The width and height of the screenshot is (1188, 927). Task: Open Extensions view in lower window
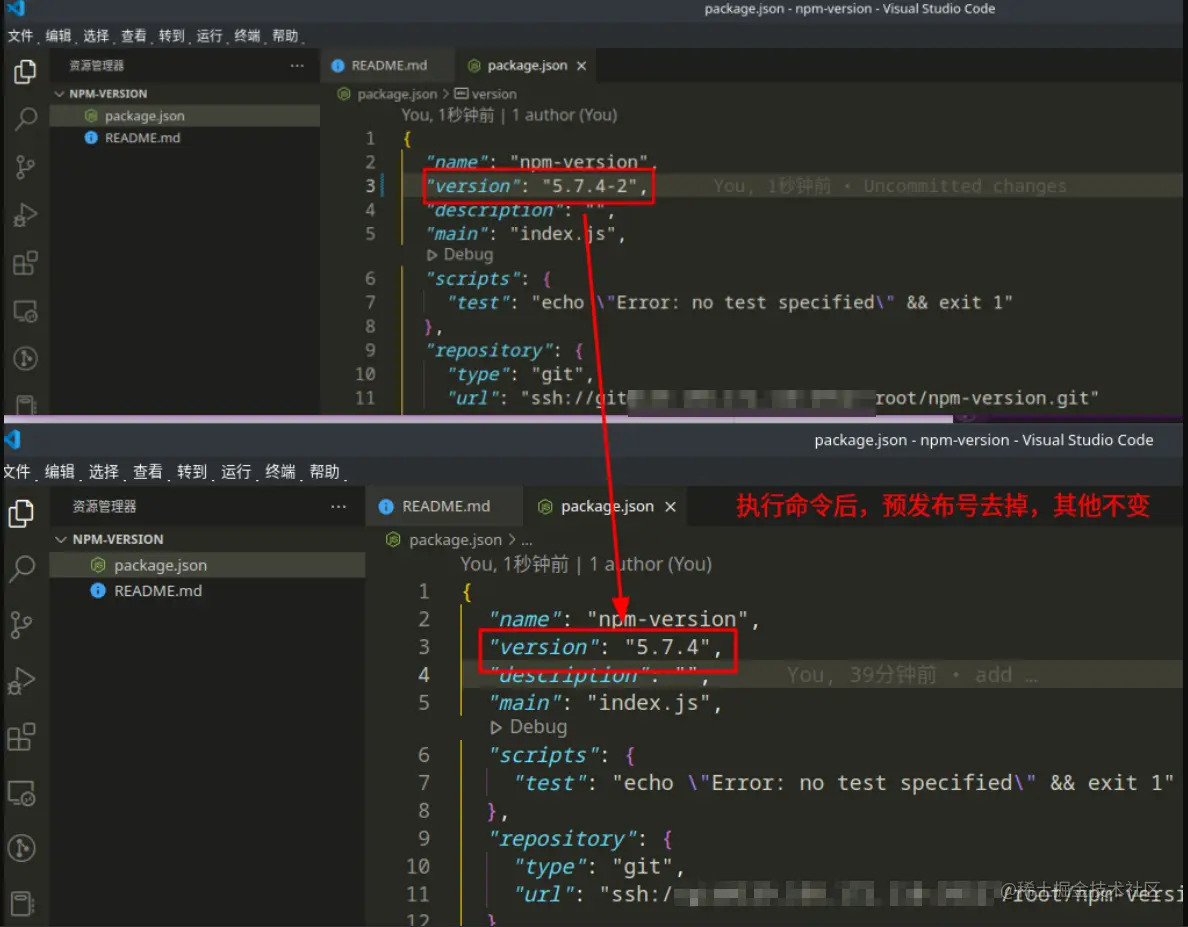(x=21, y=736)
